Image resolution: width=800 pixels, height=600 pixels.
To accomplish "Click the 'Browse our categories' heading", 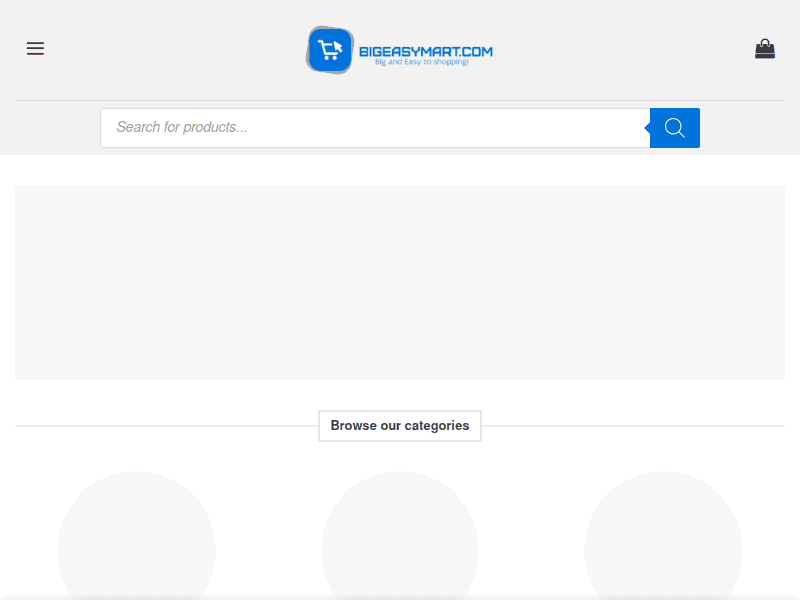I will pos(400,426).
